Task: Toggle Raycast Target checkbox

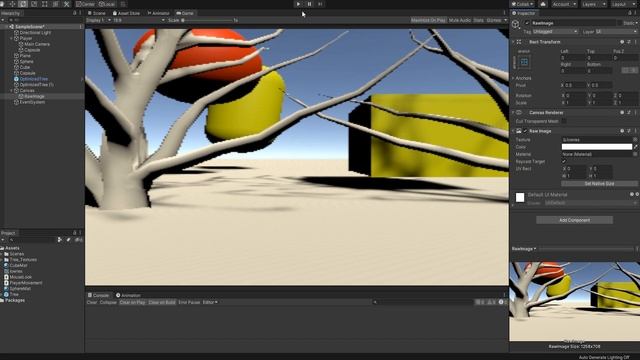Action: point(564,162)
